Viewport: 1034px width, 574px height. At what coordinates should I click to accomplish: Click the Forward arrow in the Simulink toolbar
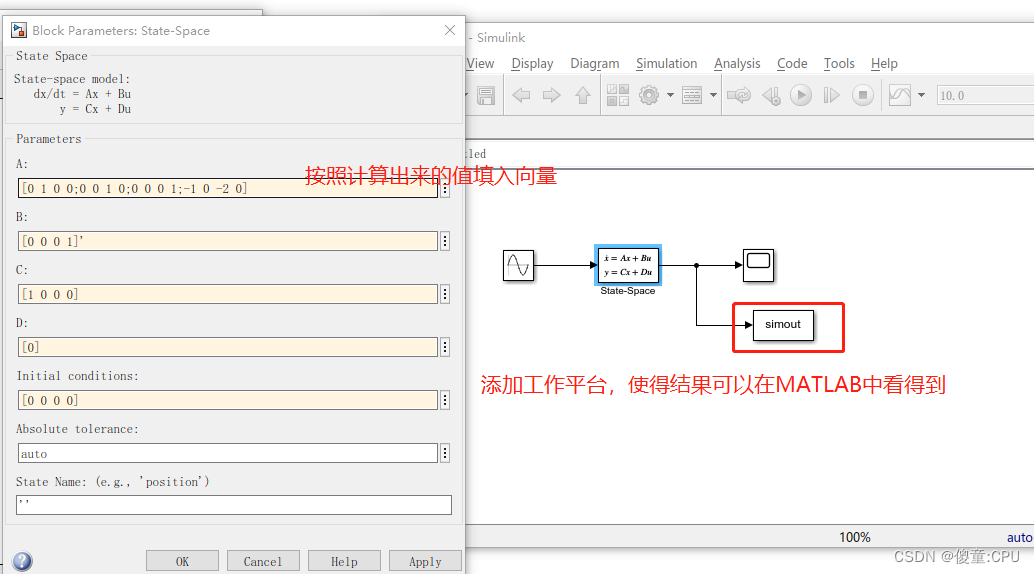point(551,96)
